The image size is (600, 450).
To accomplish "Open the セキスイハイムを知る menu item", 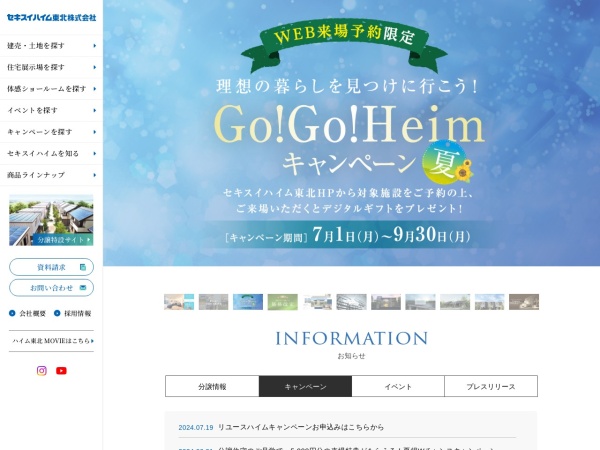I will click(51, 153).
